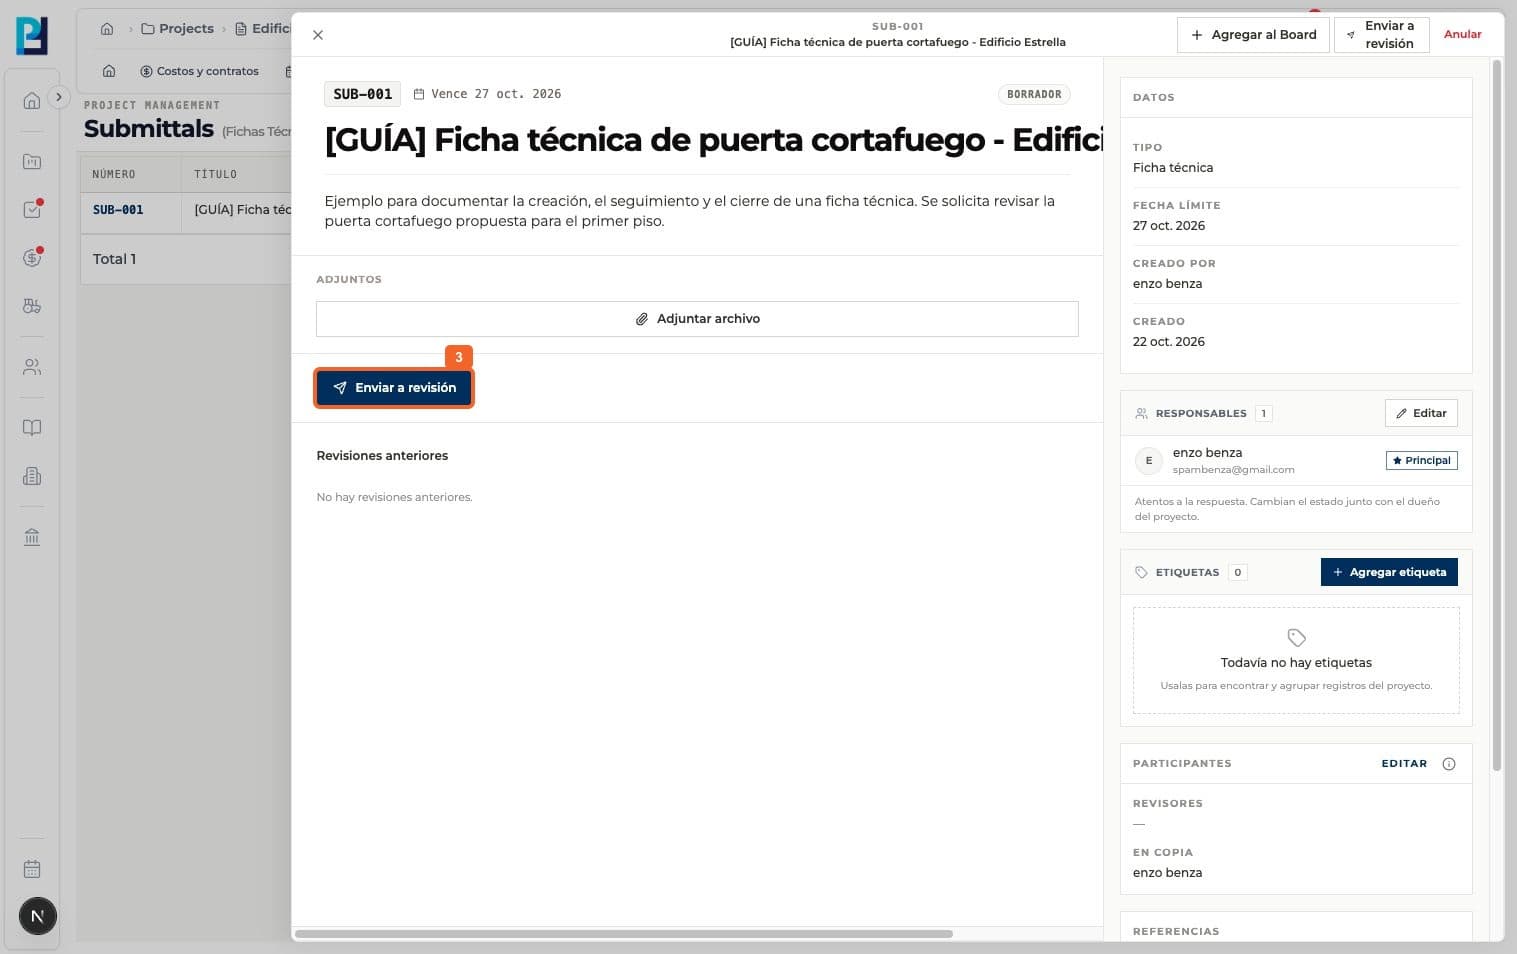Viewport: 1517px width, 954px height.
Task: Click the BORRADOR status badge
Action: 1034,94
